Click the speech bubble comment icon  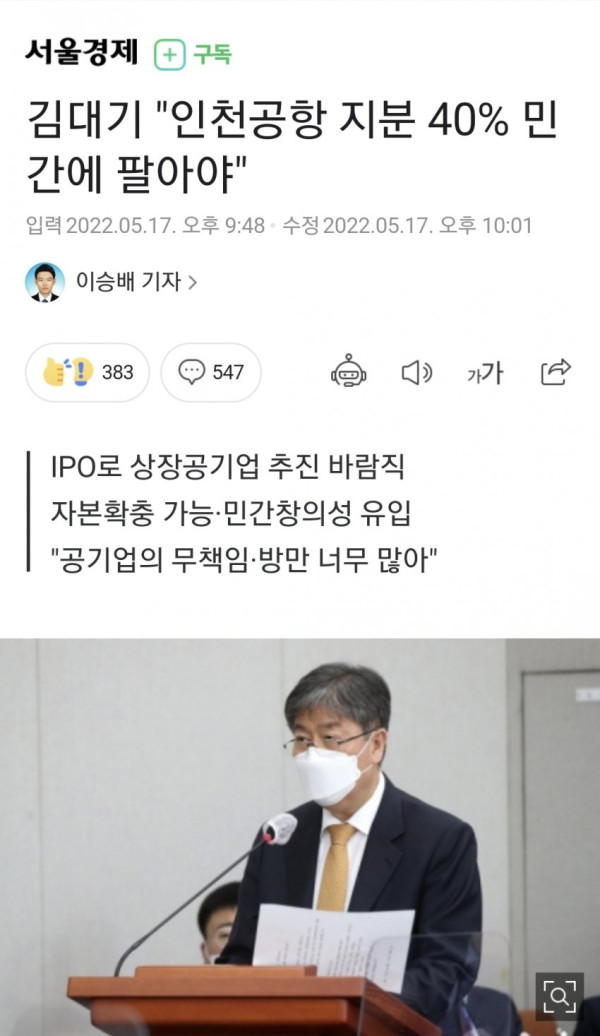(192, 371)
